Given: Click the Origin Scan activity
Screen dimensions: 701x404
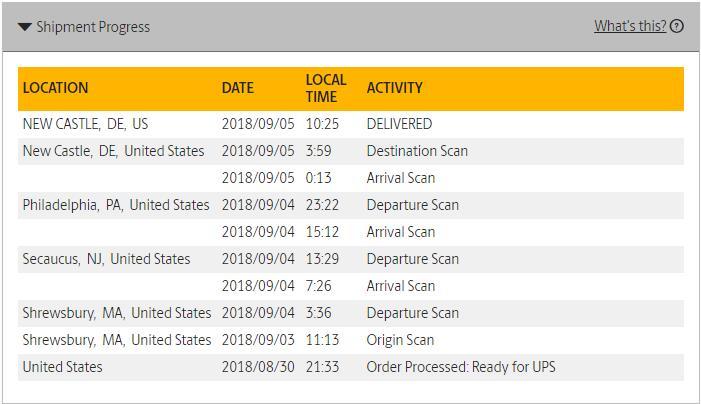Looking at the screenshot, I should pos(400,340).
